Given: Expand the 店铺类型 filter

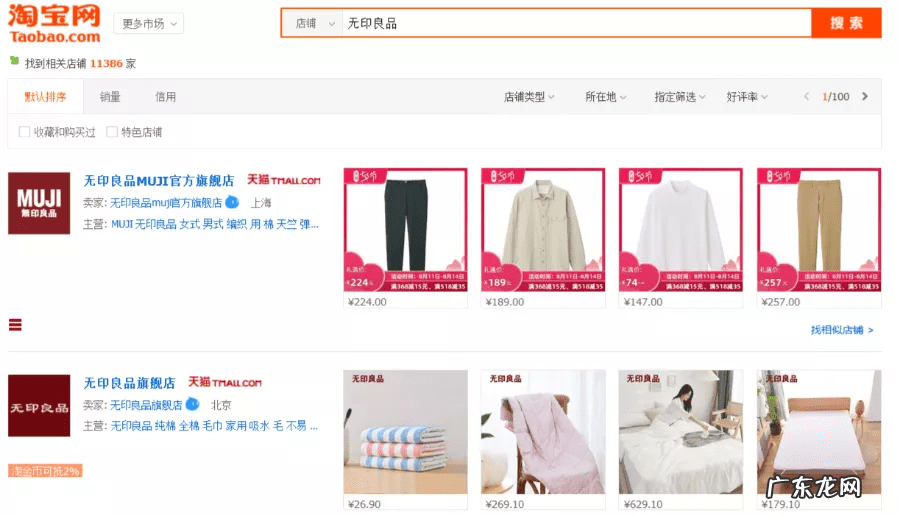Looking at the screenshot, I should (529, 97).
